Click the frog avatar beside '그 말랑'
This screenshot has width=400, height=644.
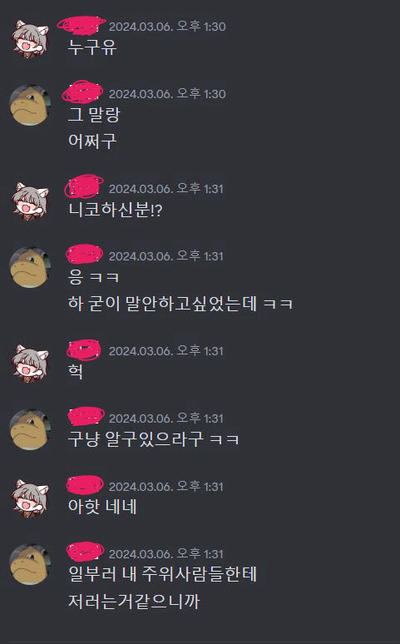pos(30,105)
